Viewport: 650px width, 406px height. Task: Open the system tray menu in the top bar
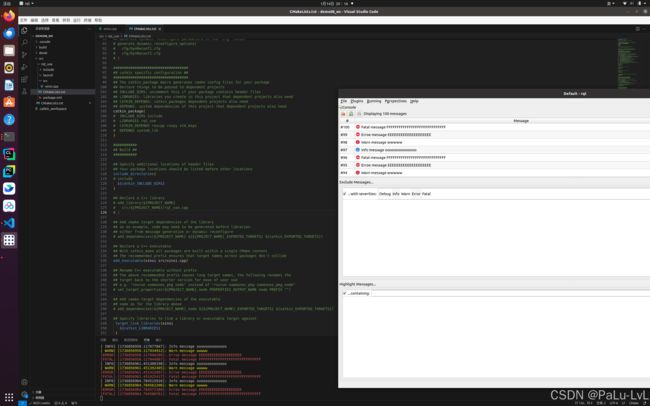click(x=632, y=3)
